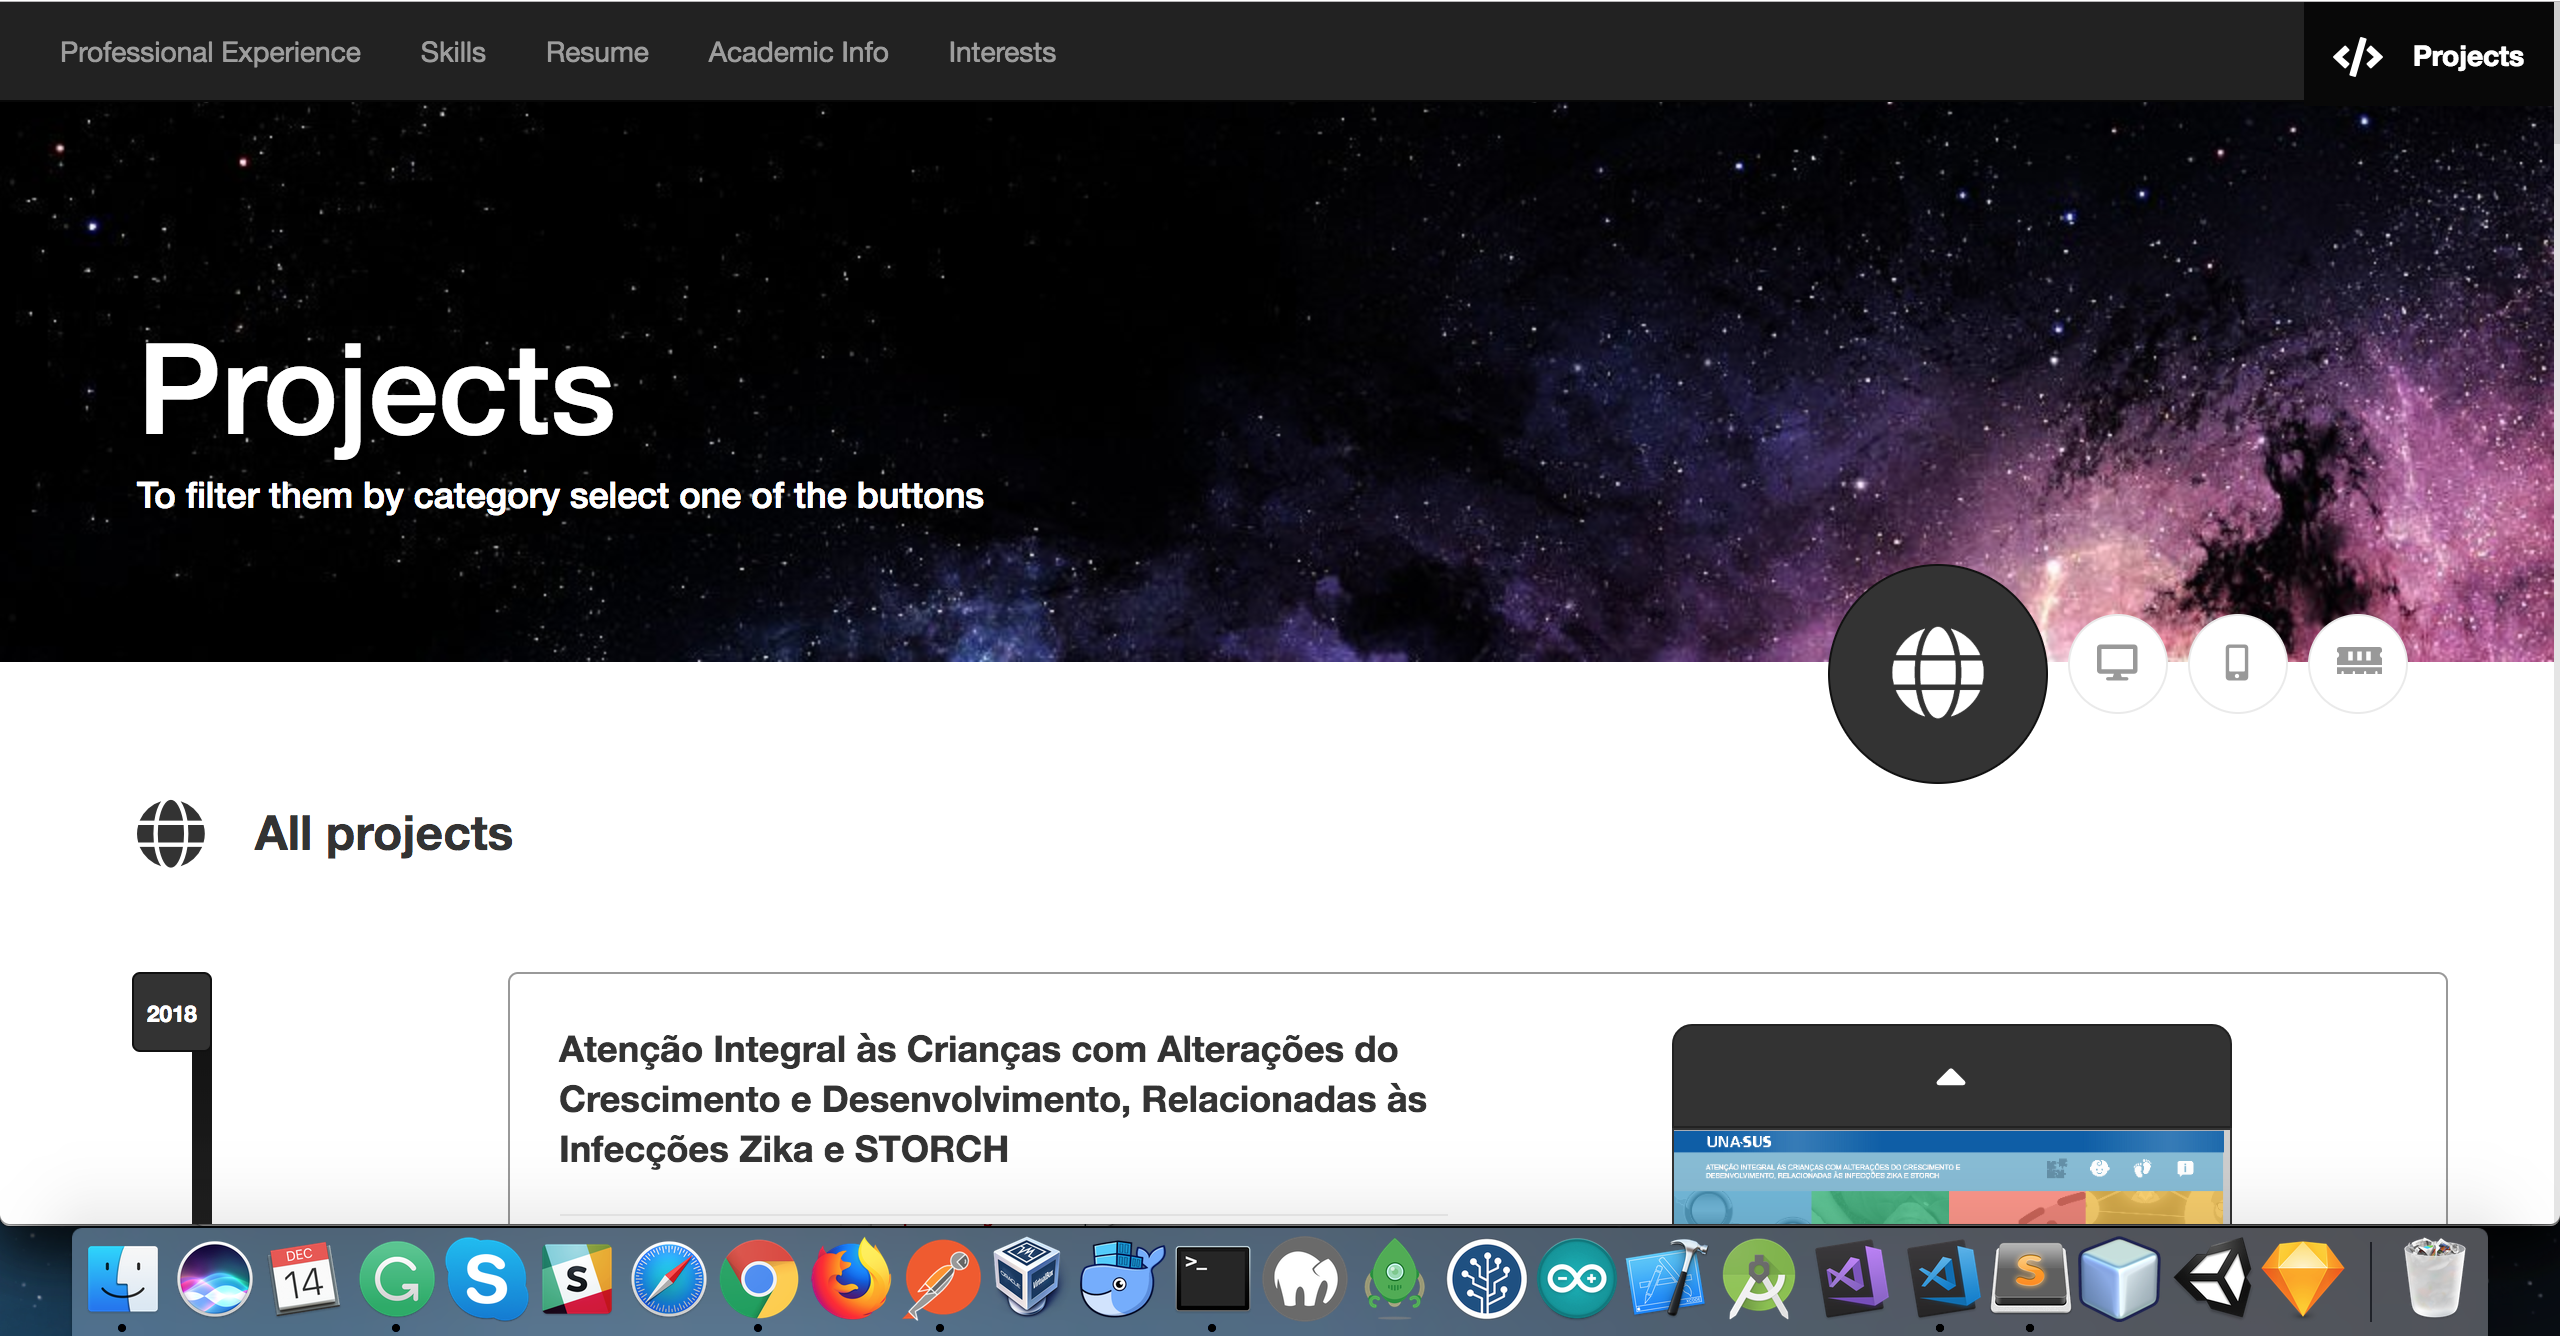The height and width of the screenshot is (1336, 2560).
Task: Launch Docker from the dock
Action: 1121,1279
